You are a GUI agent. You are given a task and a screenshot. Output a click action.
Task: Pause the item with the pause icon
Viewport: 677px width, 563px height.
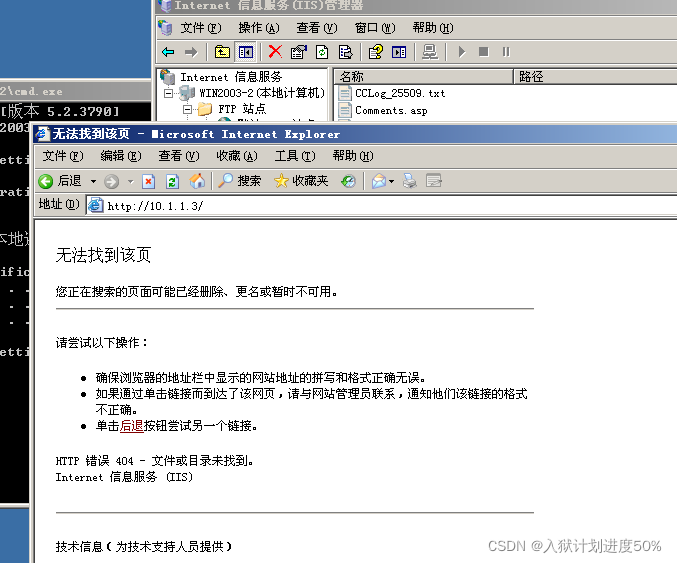coord(506,52)
